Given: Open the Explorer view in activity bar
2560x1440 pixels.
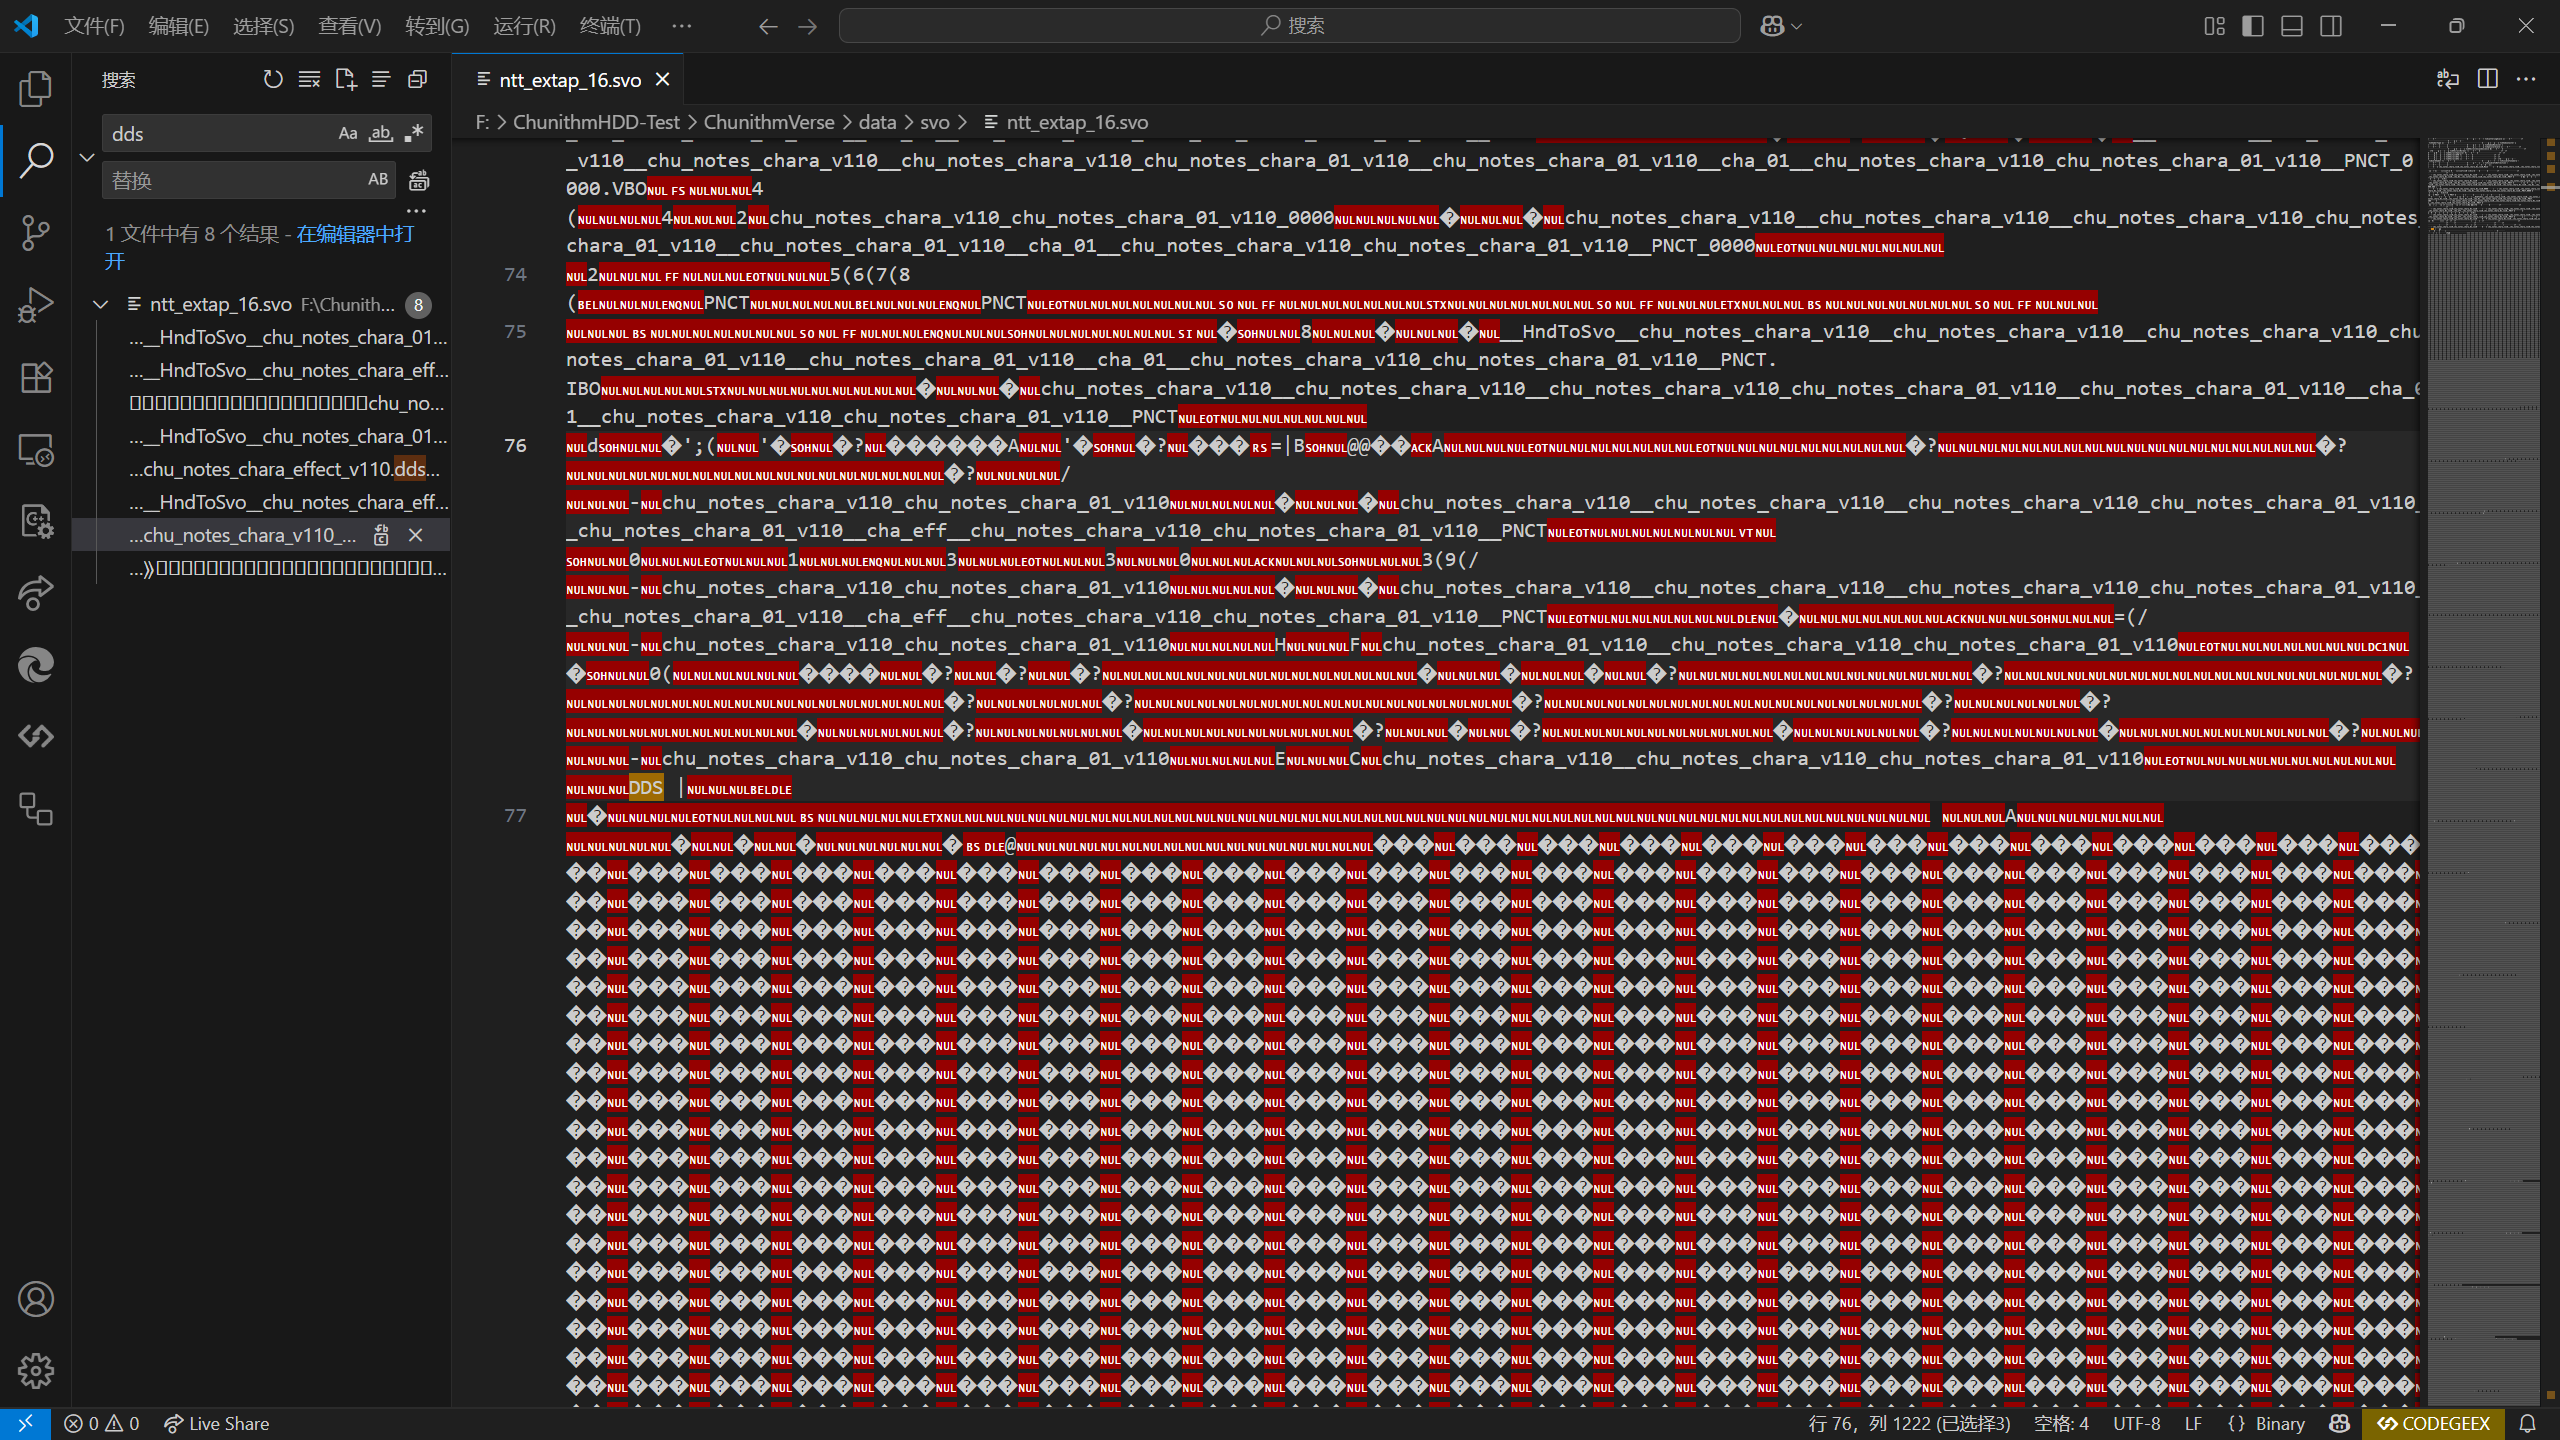Looking at the screenshot, I should point(36,90).
